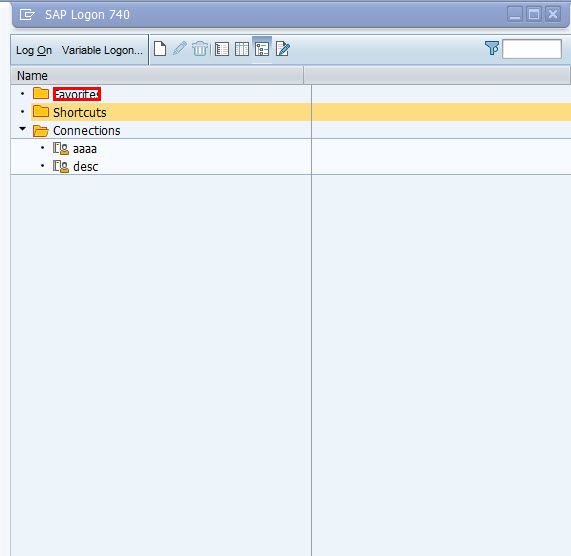Select the aaaa connection entry
This screenshot has height=556, width=571.
pyautogui.click(x=85, y=149)
